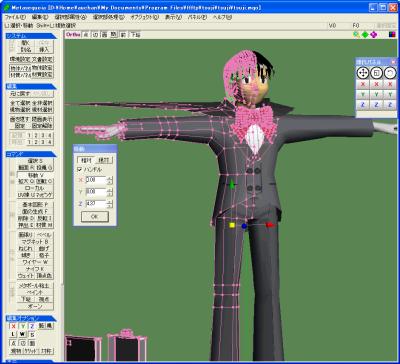Collapse the システム panel header
This screenshot has width=400, height=364.
[31, 36]
